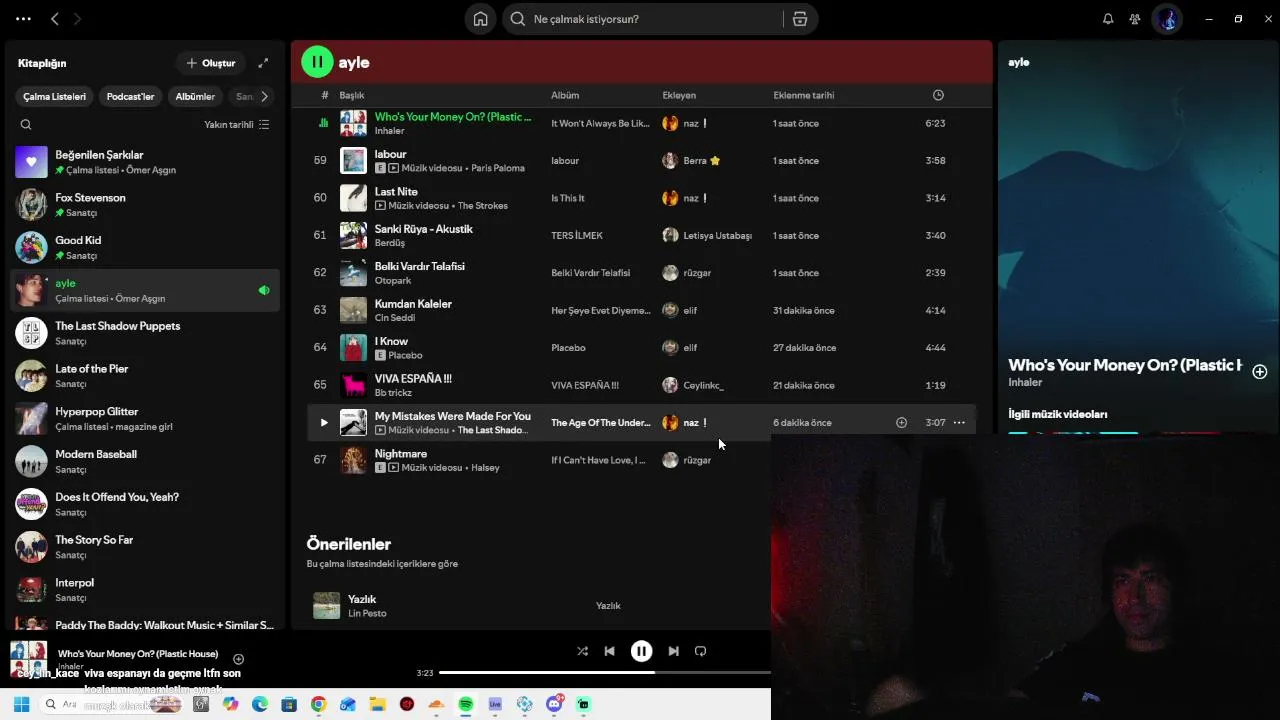This screenshot has height=720, width=1280.
Task: Open Friend Activity icon in top bar
Action: pos(1135,19)
